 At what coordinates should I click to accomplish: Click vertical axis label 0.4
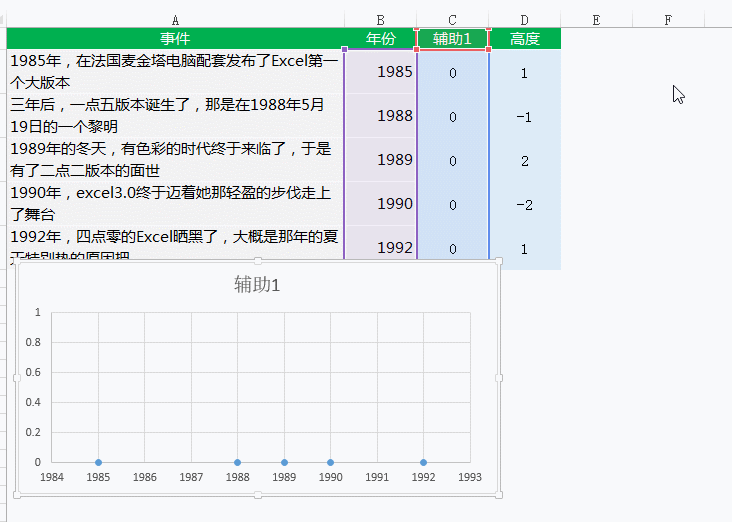[x=33, y=402]
